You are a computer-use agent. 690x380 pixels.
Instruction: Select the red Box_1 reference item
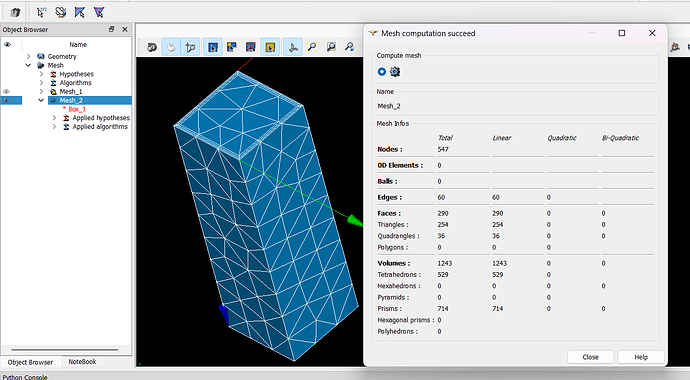[x=77, y=109]
